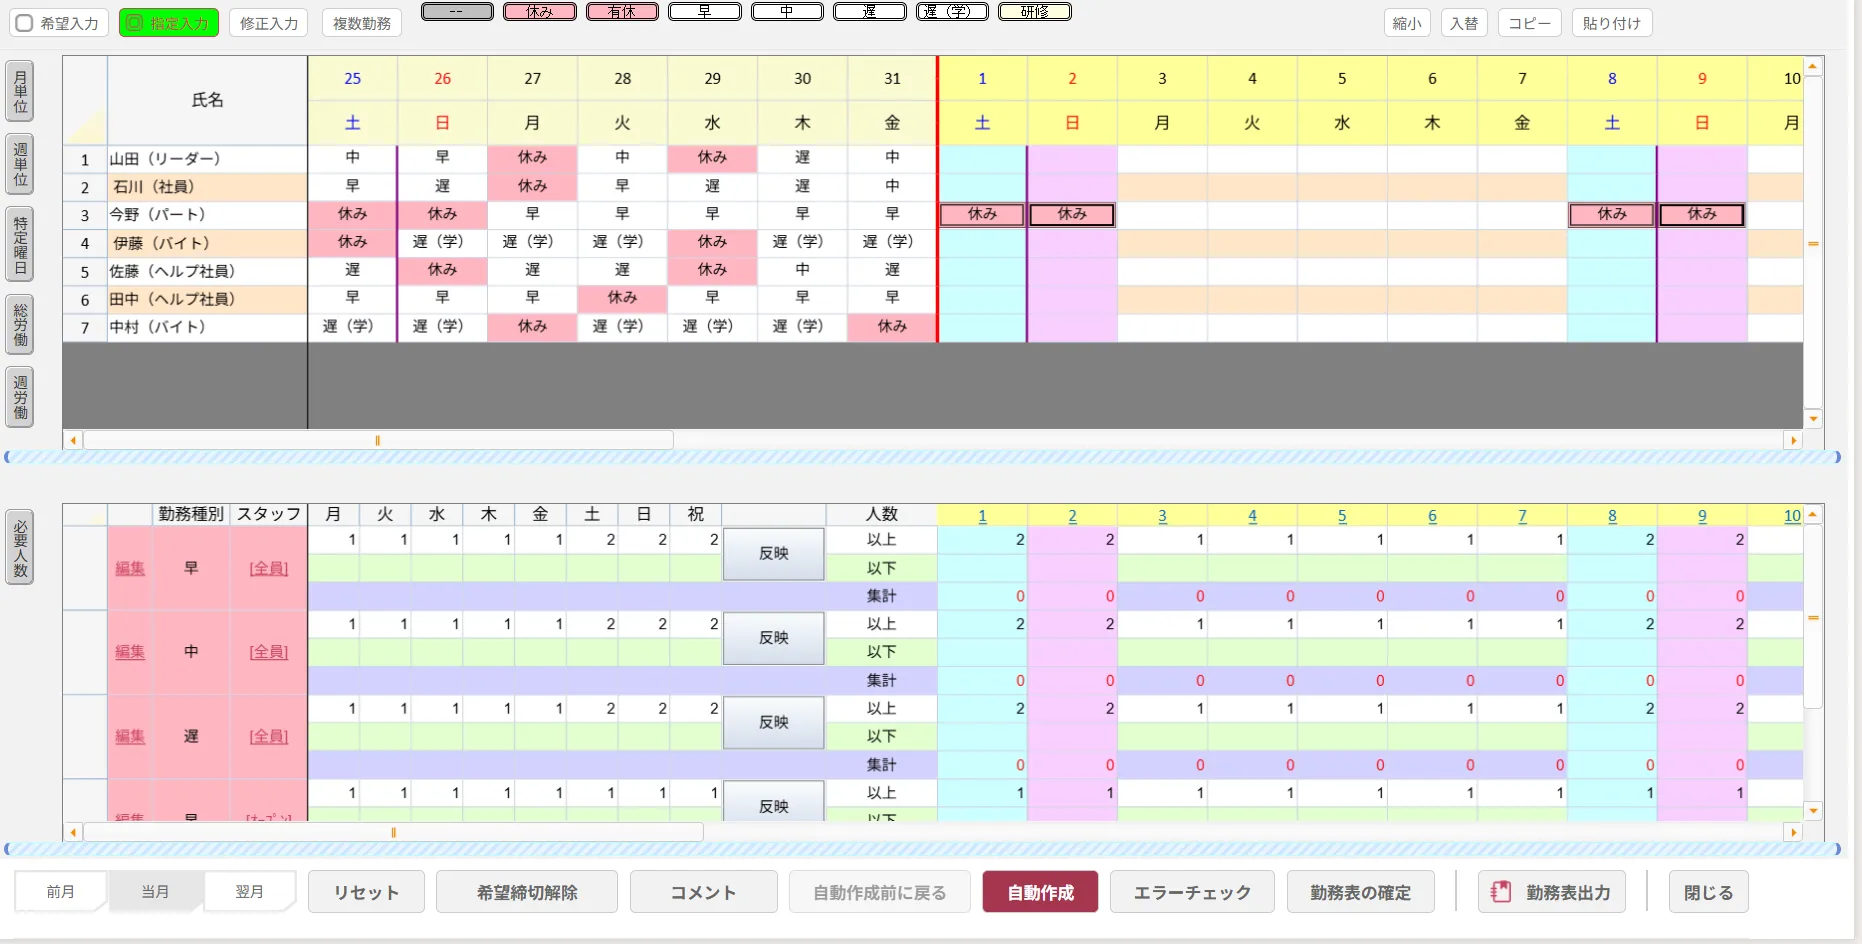The height and width of the screenshot is (944, 1862).
Task: Click 反映 button for 中 shift
Action: [774, 638]
